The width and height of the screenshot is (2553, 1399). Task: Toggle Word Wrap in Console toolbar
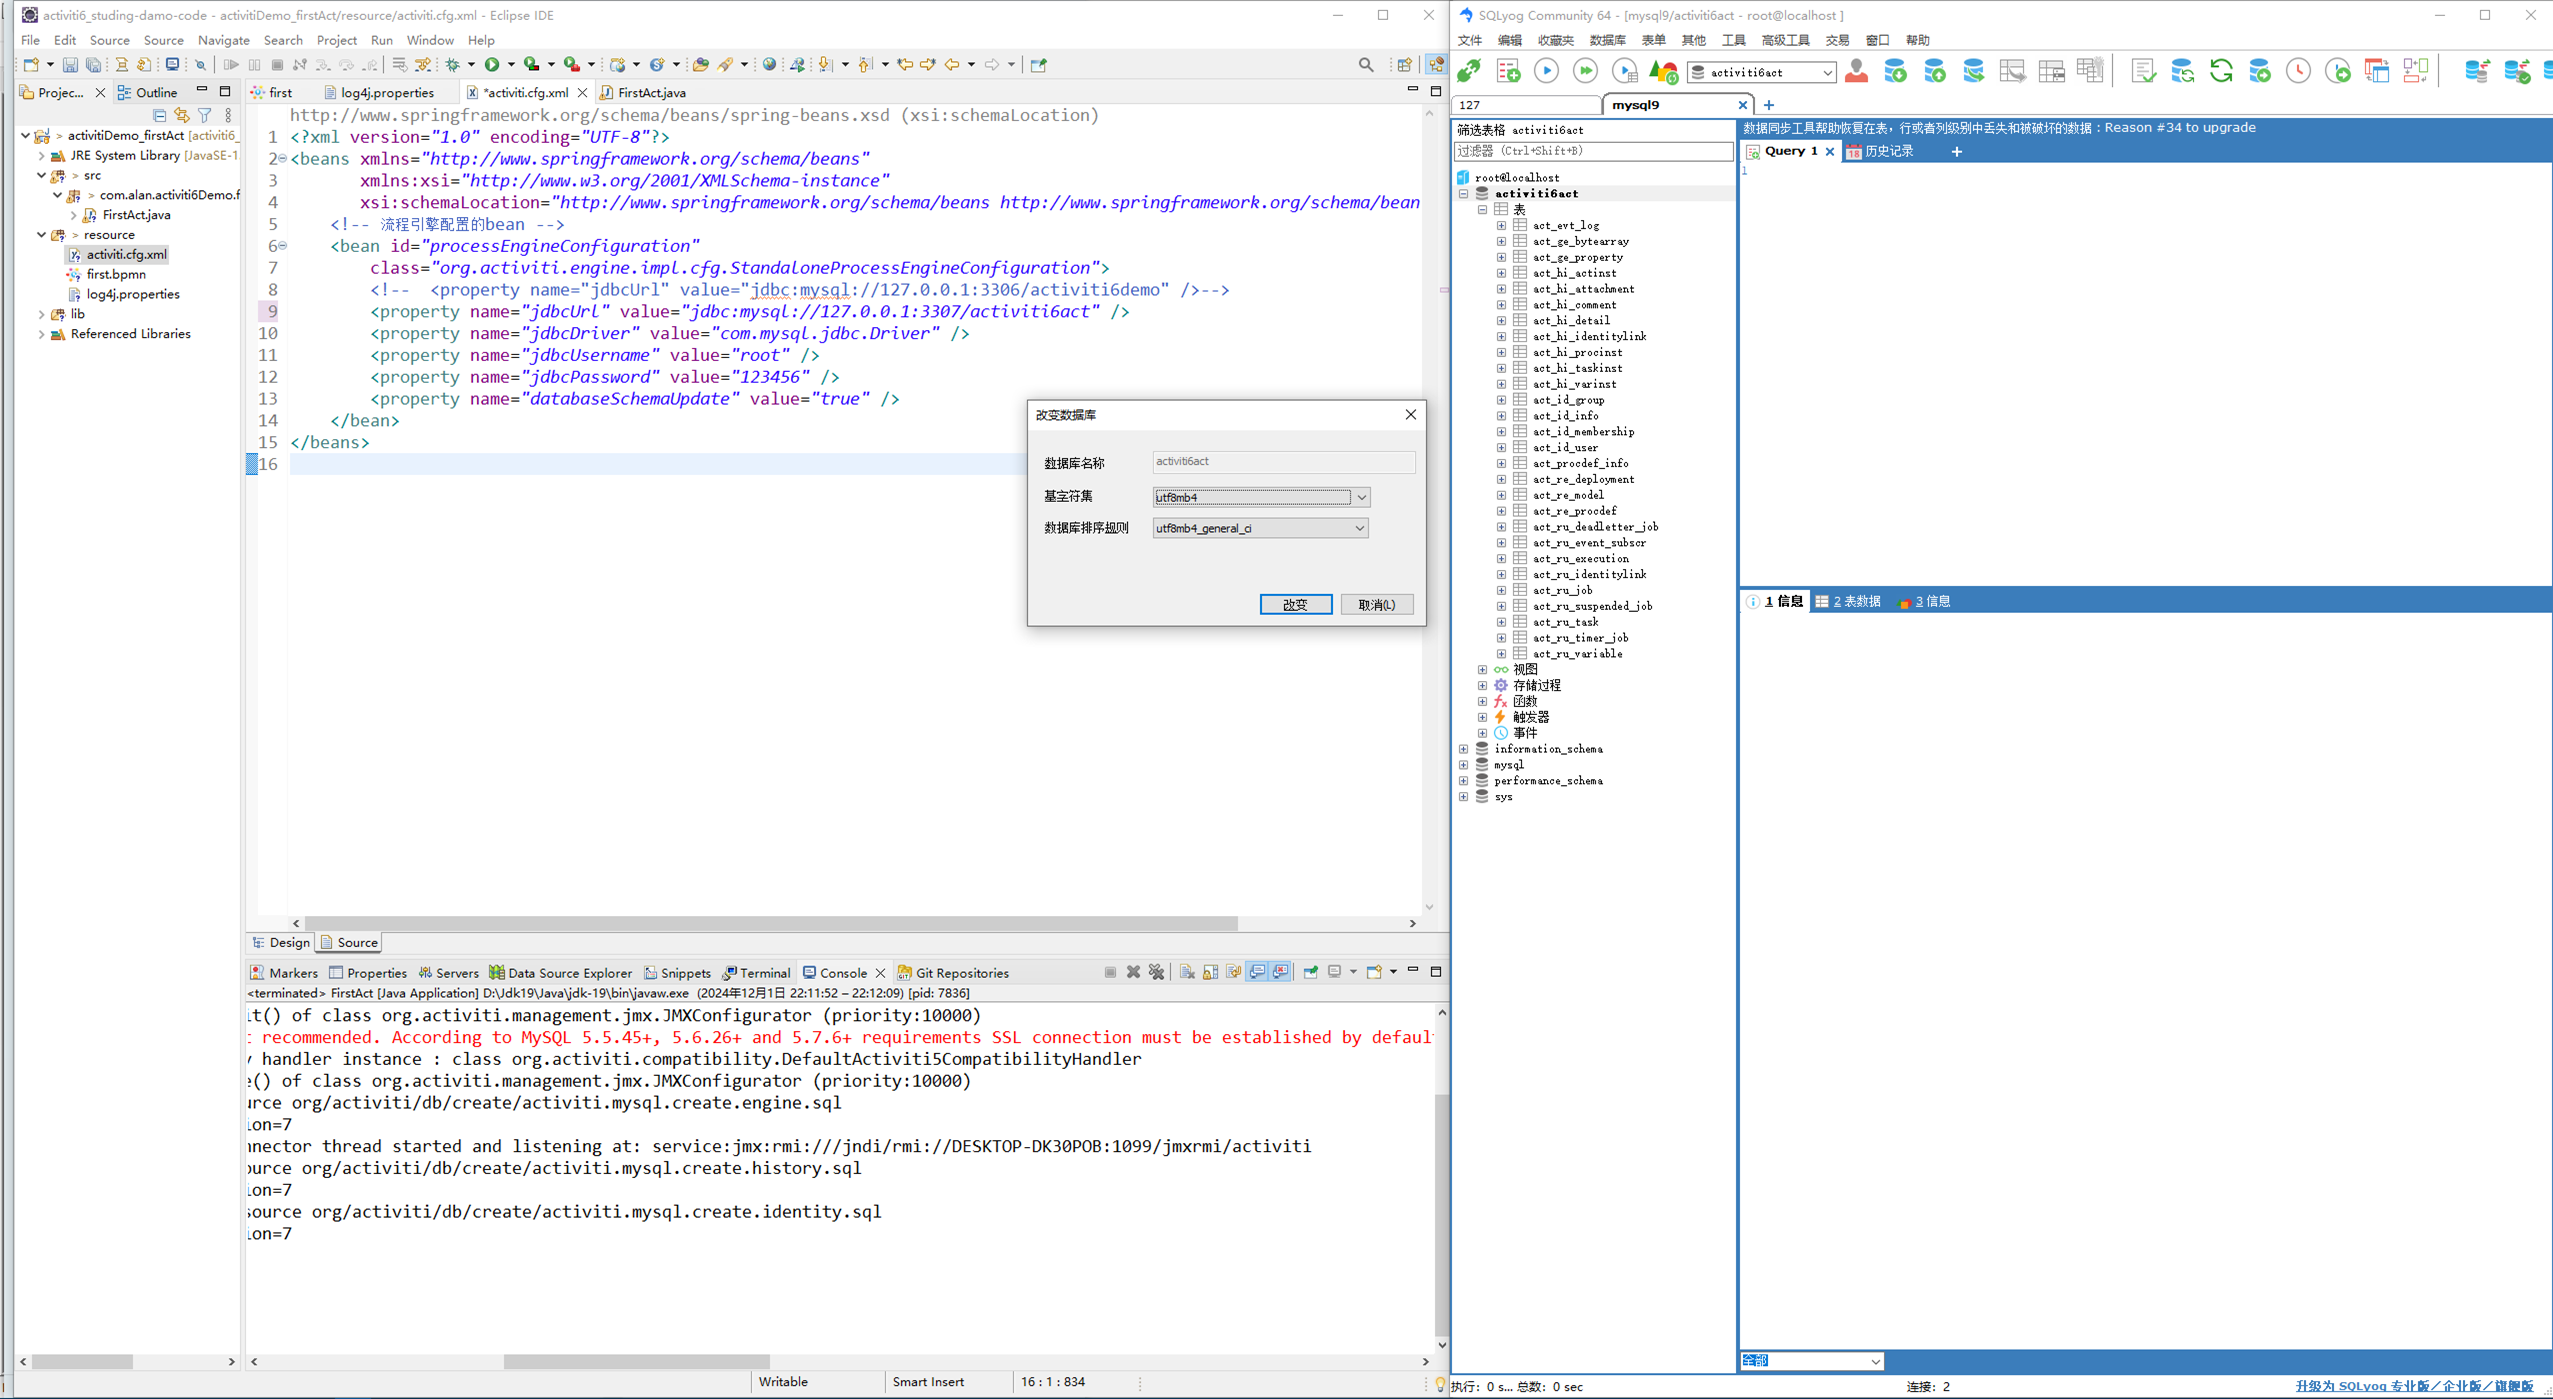pos(1234,972)
